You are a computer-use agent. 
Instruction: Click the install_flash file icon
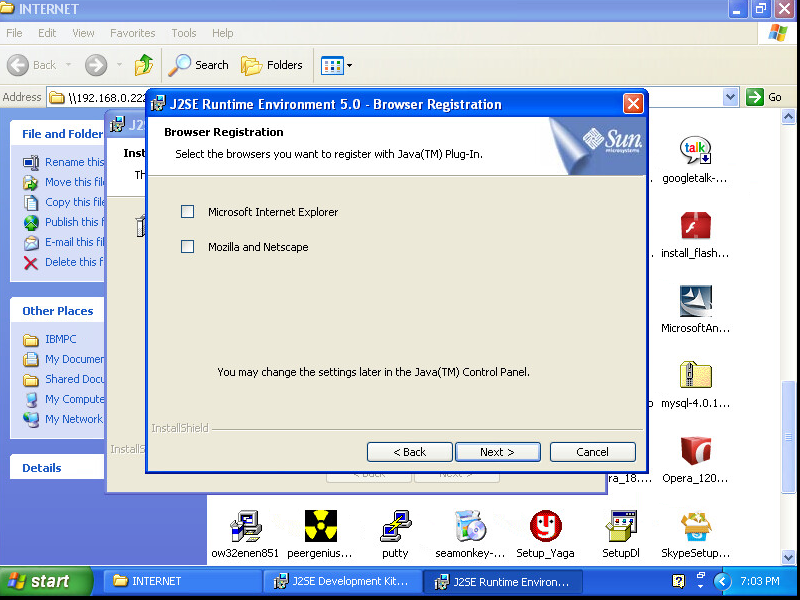pyautogui.click(x=695, y=227)
